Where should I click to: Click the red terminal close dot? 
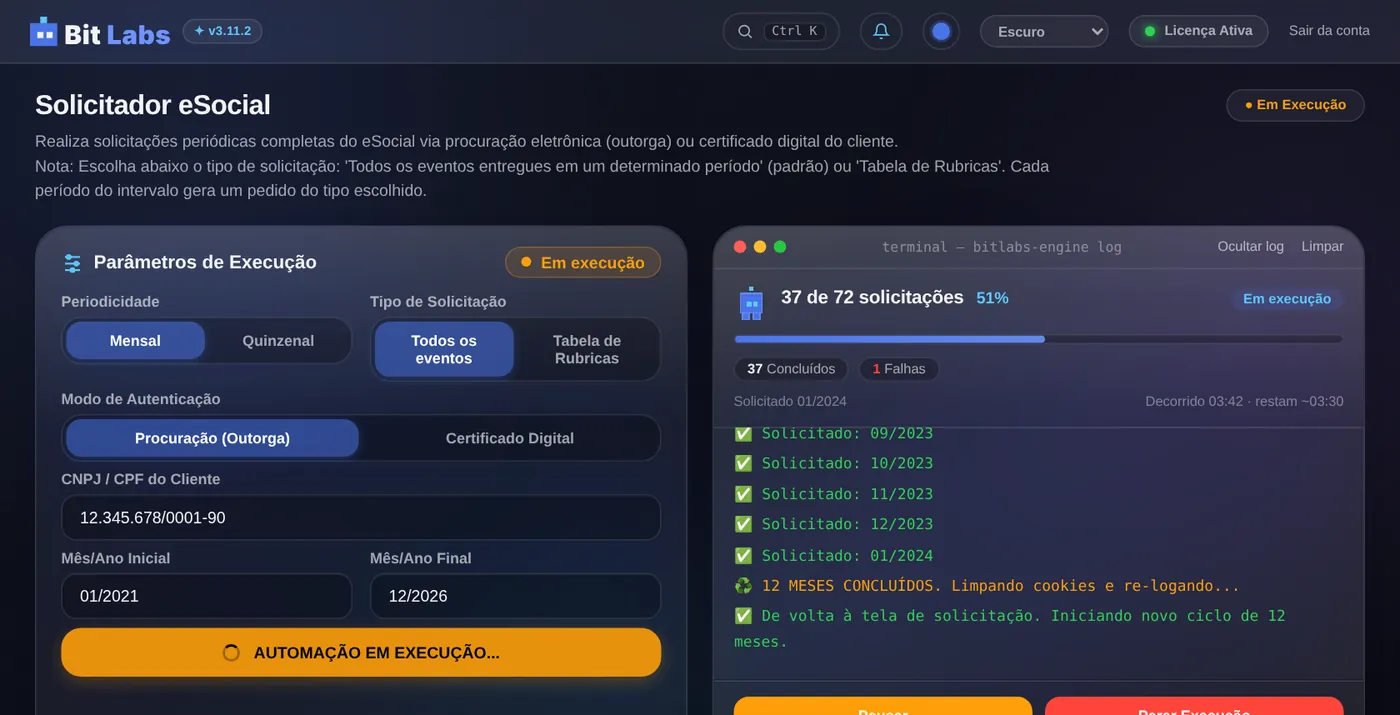(740, 247)
